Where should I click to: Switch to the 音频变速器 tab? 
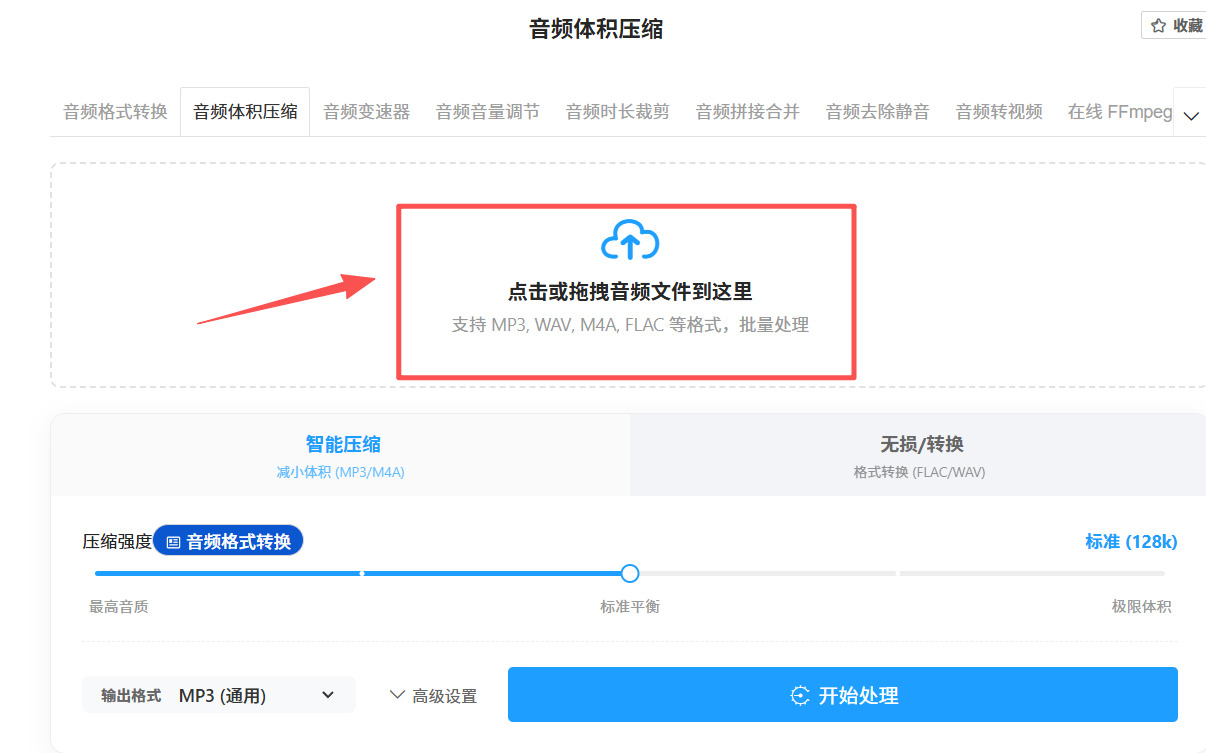(367, 112)
